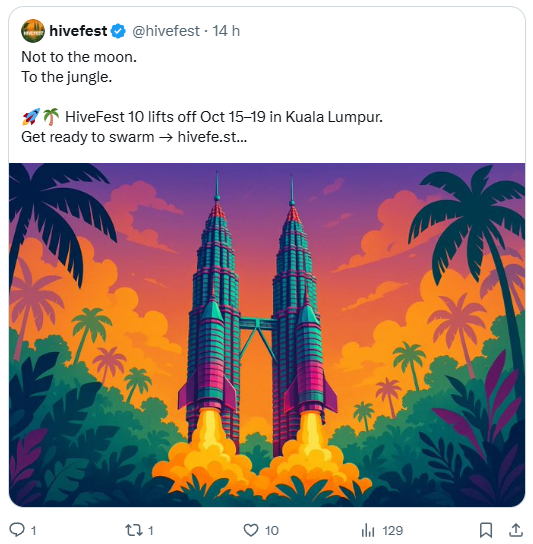Reply using the speech bubble icon
Image resolution: width=533 pixels, height=544 pixels.
(17, 530)
